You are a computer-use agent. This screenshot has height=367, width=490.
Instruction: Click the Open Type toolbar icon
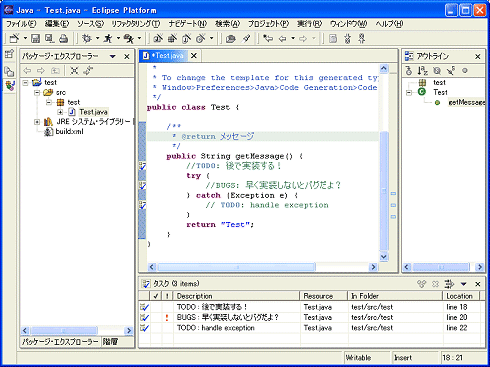tap(230, 39)
